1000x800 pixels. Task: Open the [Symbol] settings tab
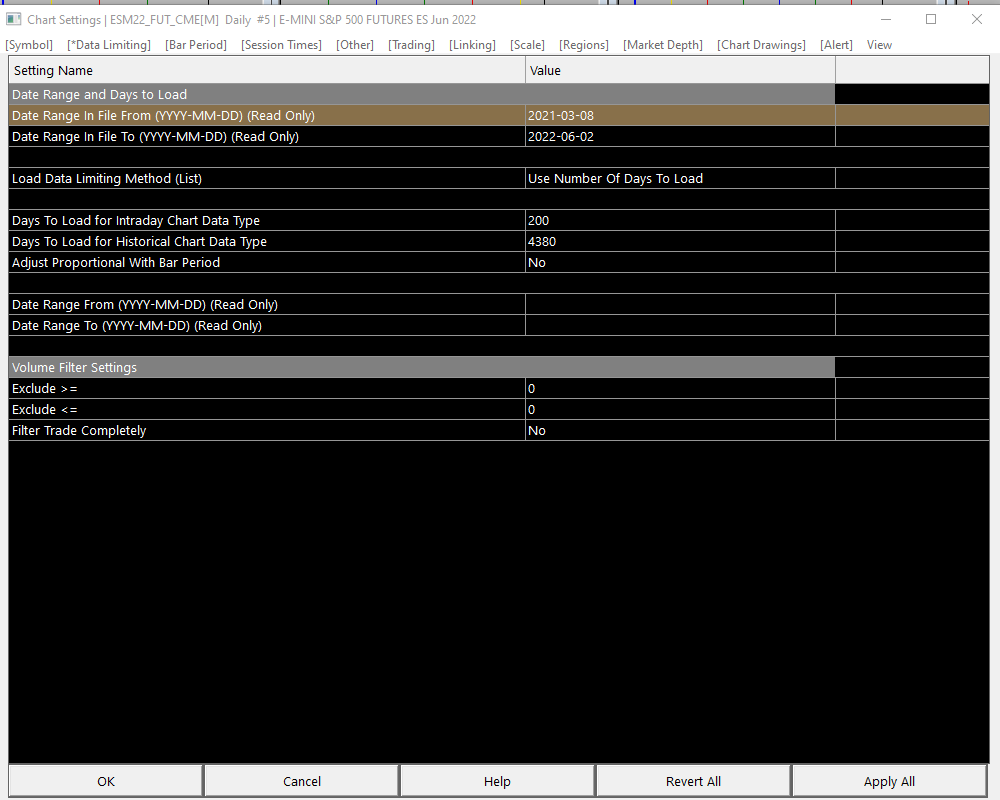[29, 45]
